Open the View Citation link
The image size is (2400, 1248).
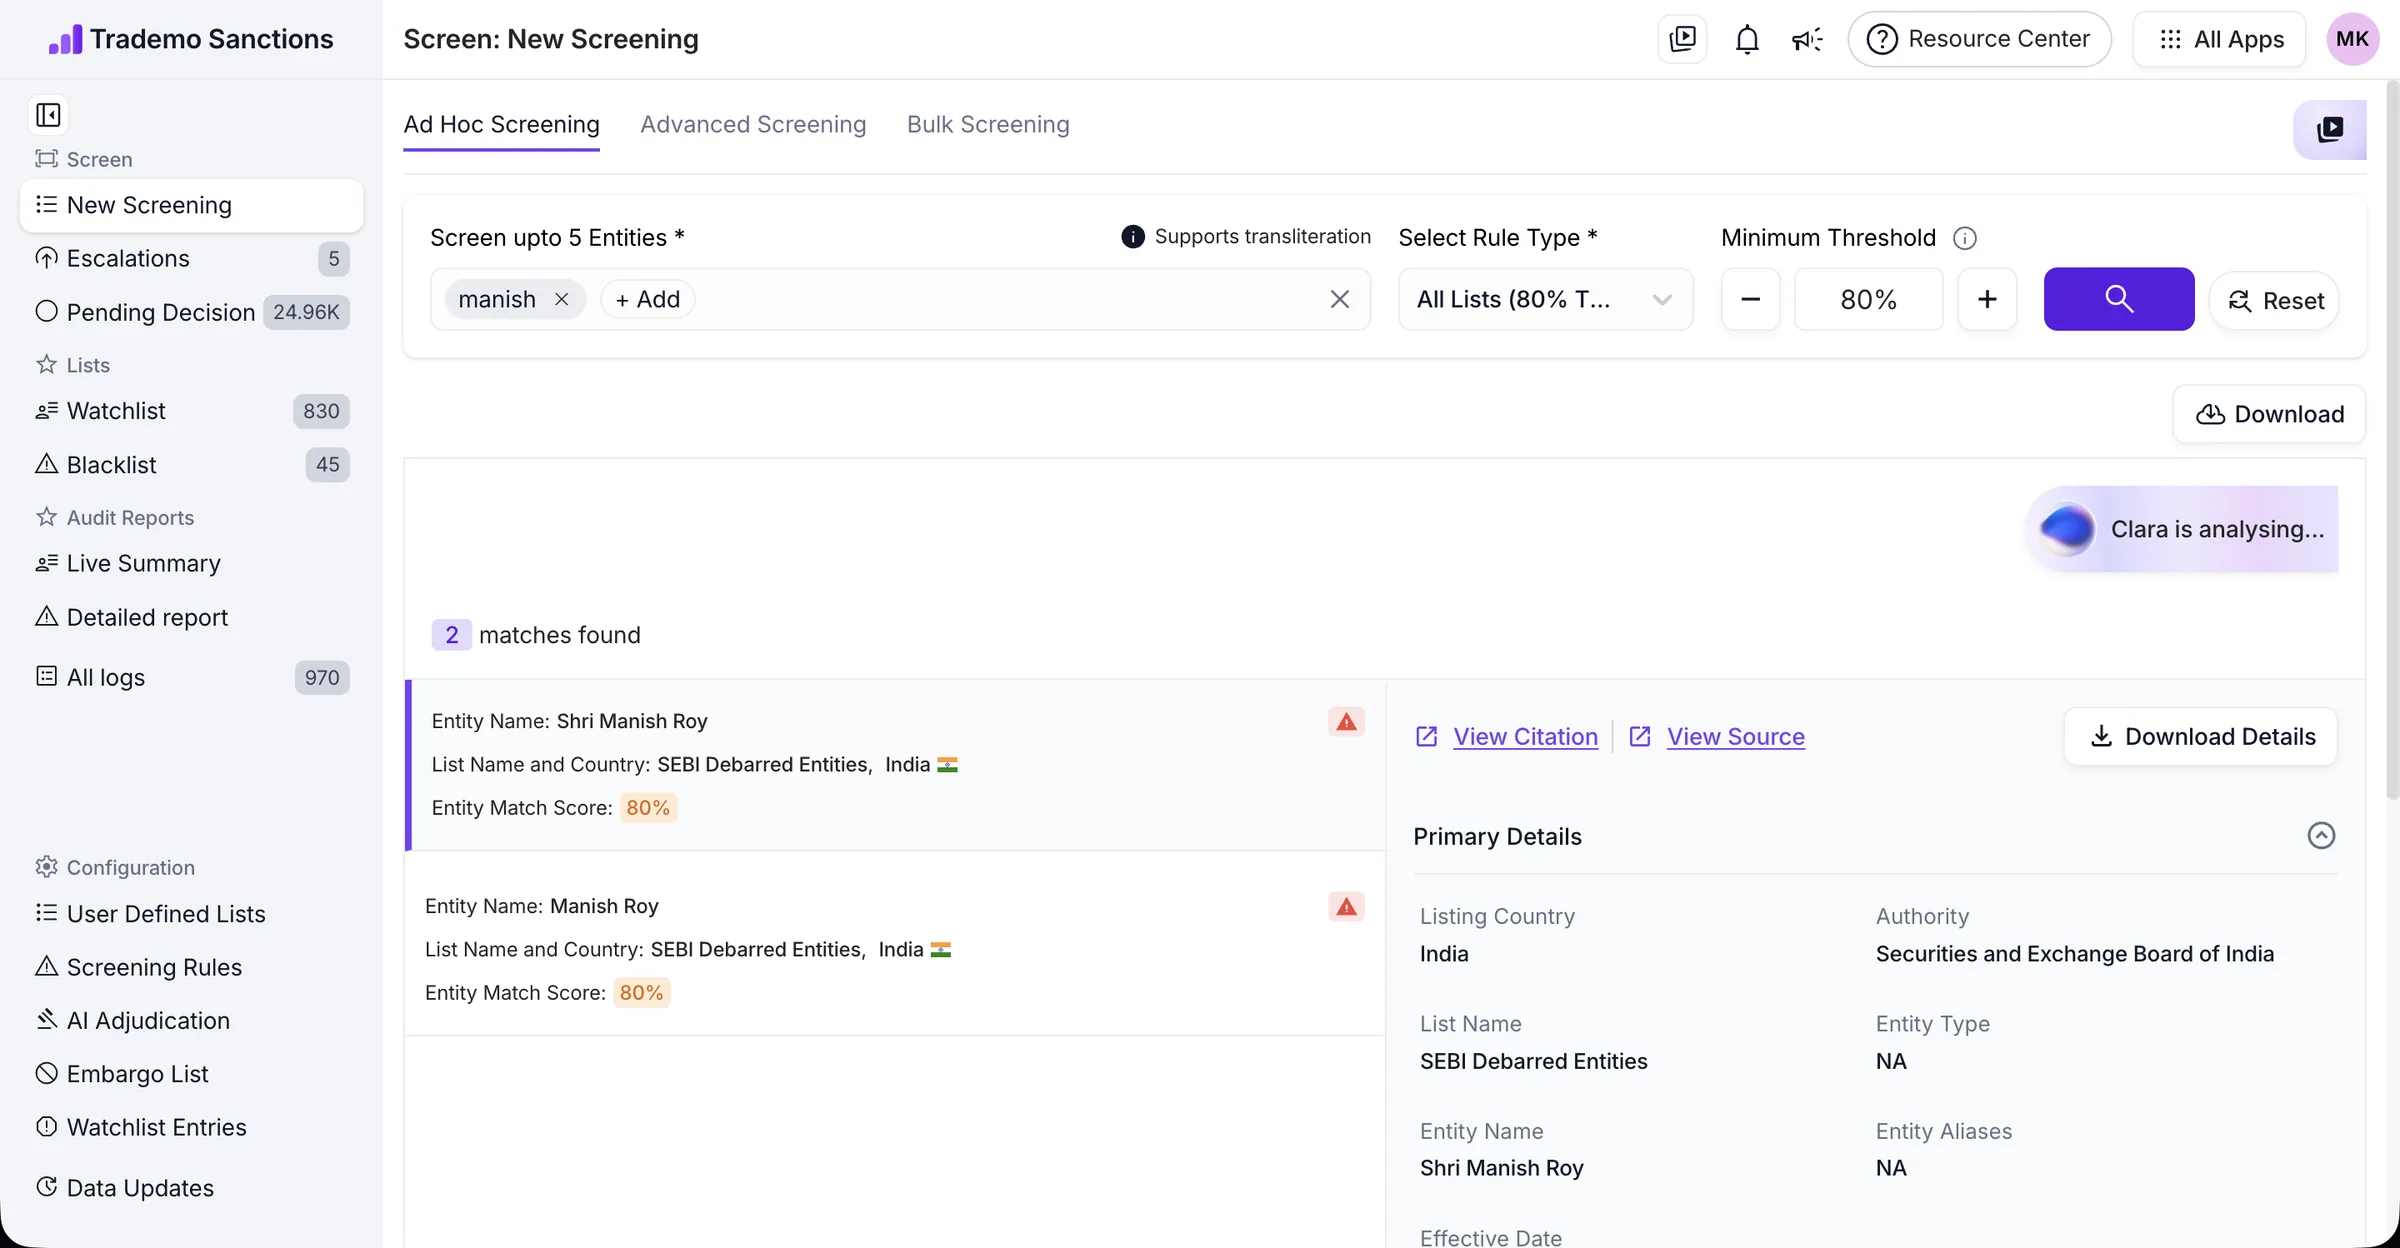tap(1525, 737)
